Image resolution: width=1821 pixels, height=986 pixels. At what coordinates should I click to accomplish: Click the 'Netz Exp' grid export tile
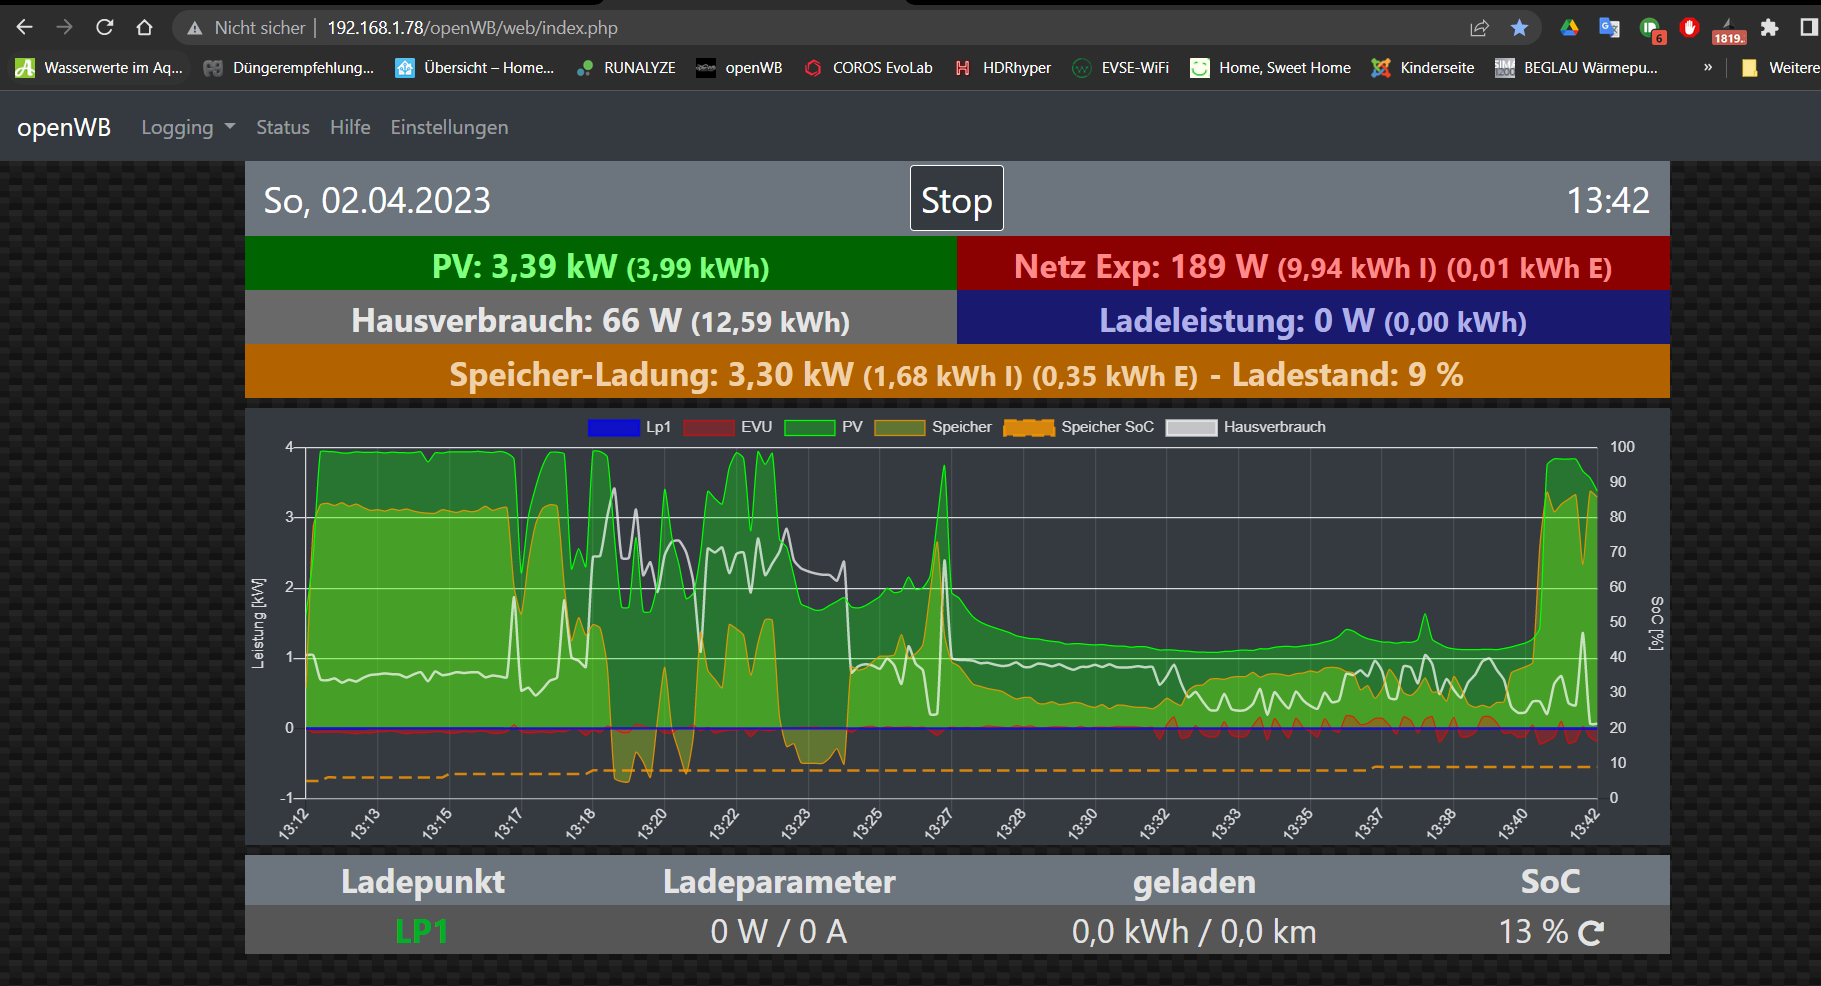(1313, 264)
